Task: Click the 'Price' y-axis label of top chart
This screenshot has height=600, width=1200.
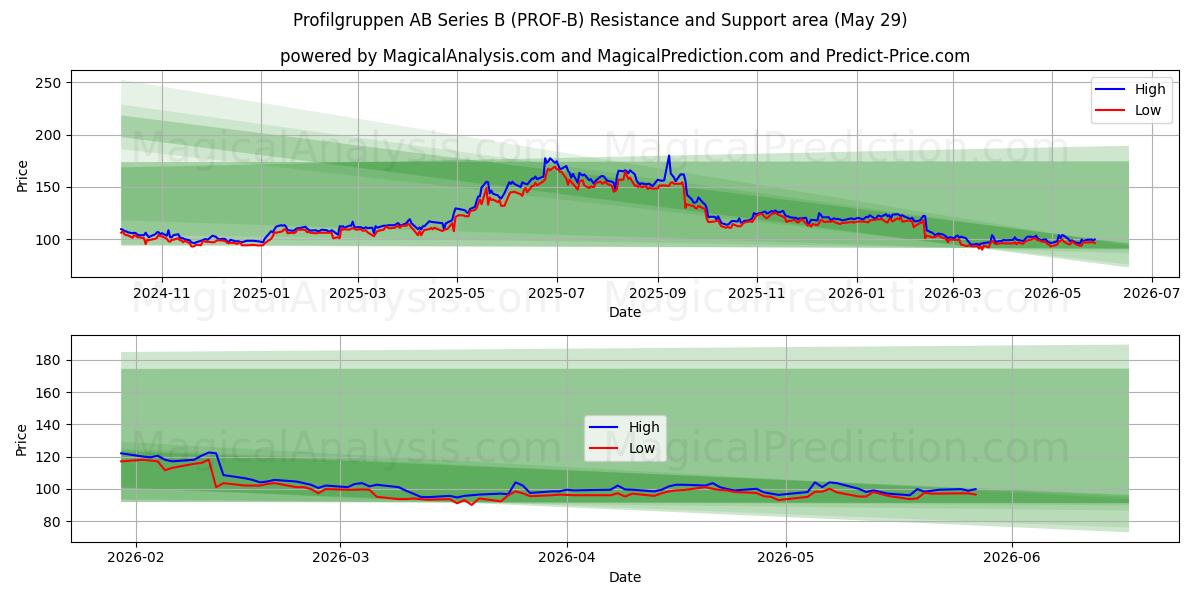Action: point(22,175)
